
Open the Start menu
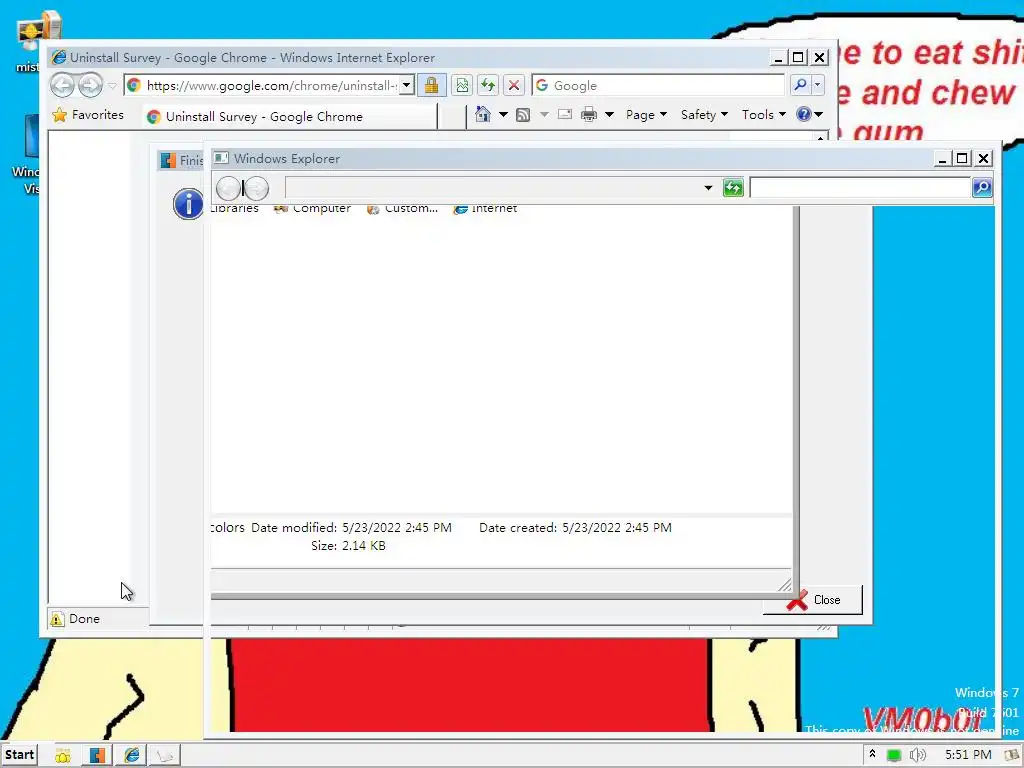click(20, 755)
